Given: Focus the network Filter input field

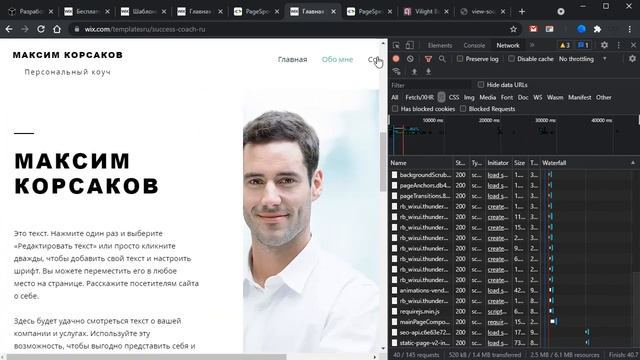Looking at the screenshot, I should (x=430, y=85).
